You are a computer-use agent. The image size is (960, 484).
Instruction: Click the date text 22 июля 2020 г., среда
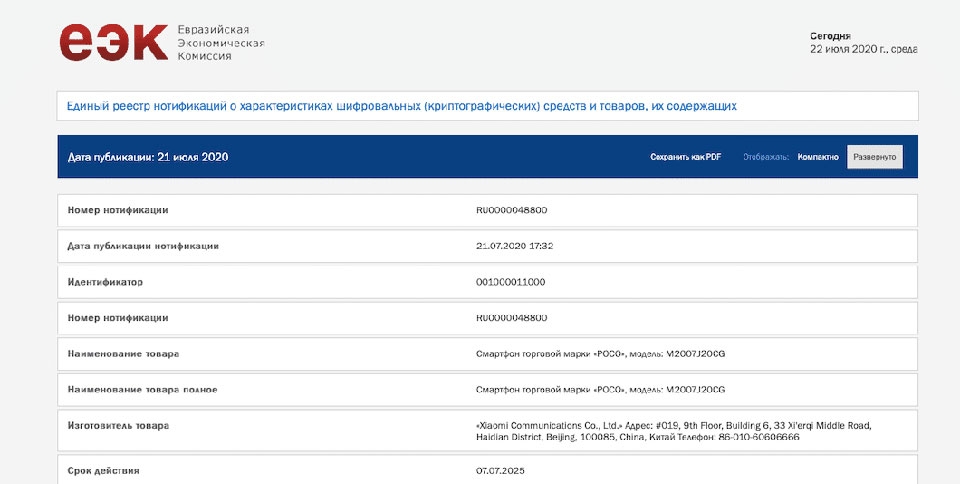click(x=863, y=50)
